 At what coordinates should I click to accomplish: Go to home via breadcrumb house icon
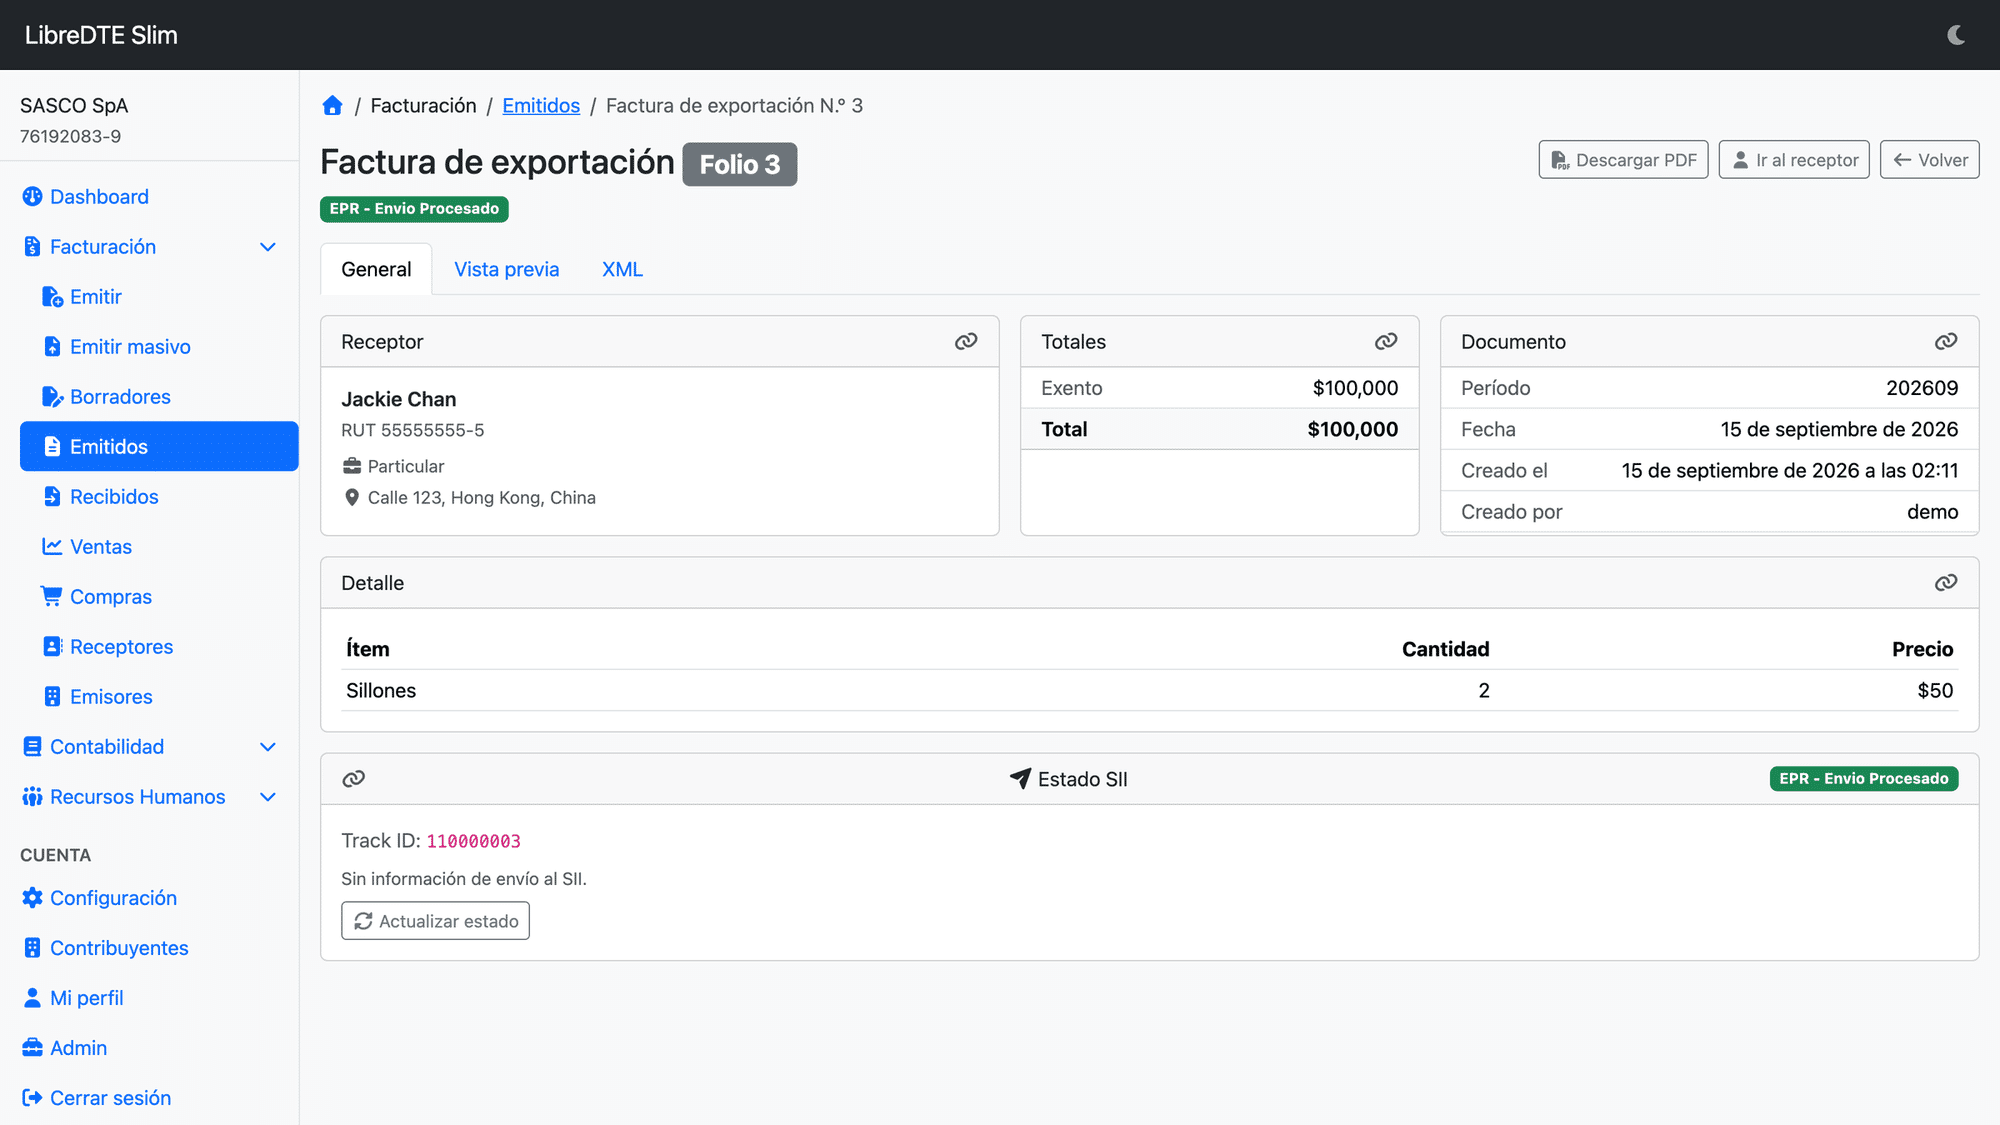333,106
